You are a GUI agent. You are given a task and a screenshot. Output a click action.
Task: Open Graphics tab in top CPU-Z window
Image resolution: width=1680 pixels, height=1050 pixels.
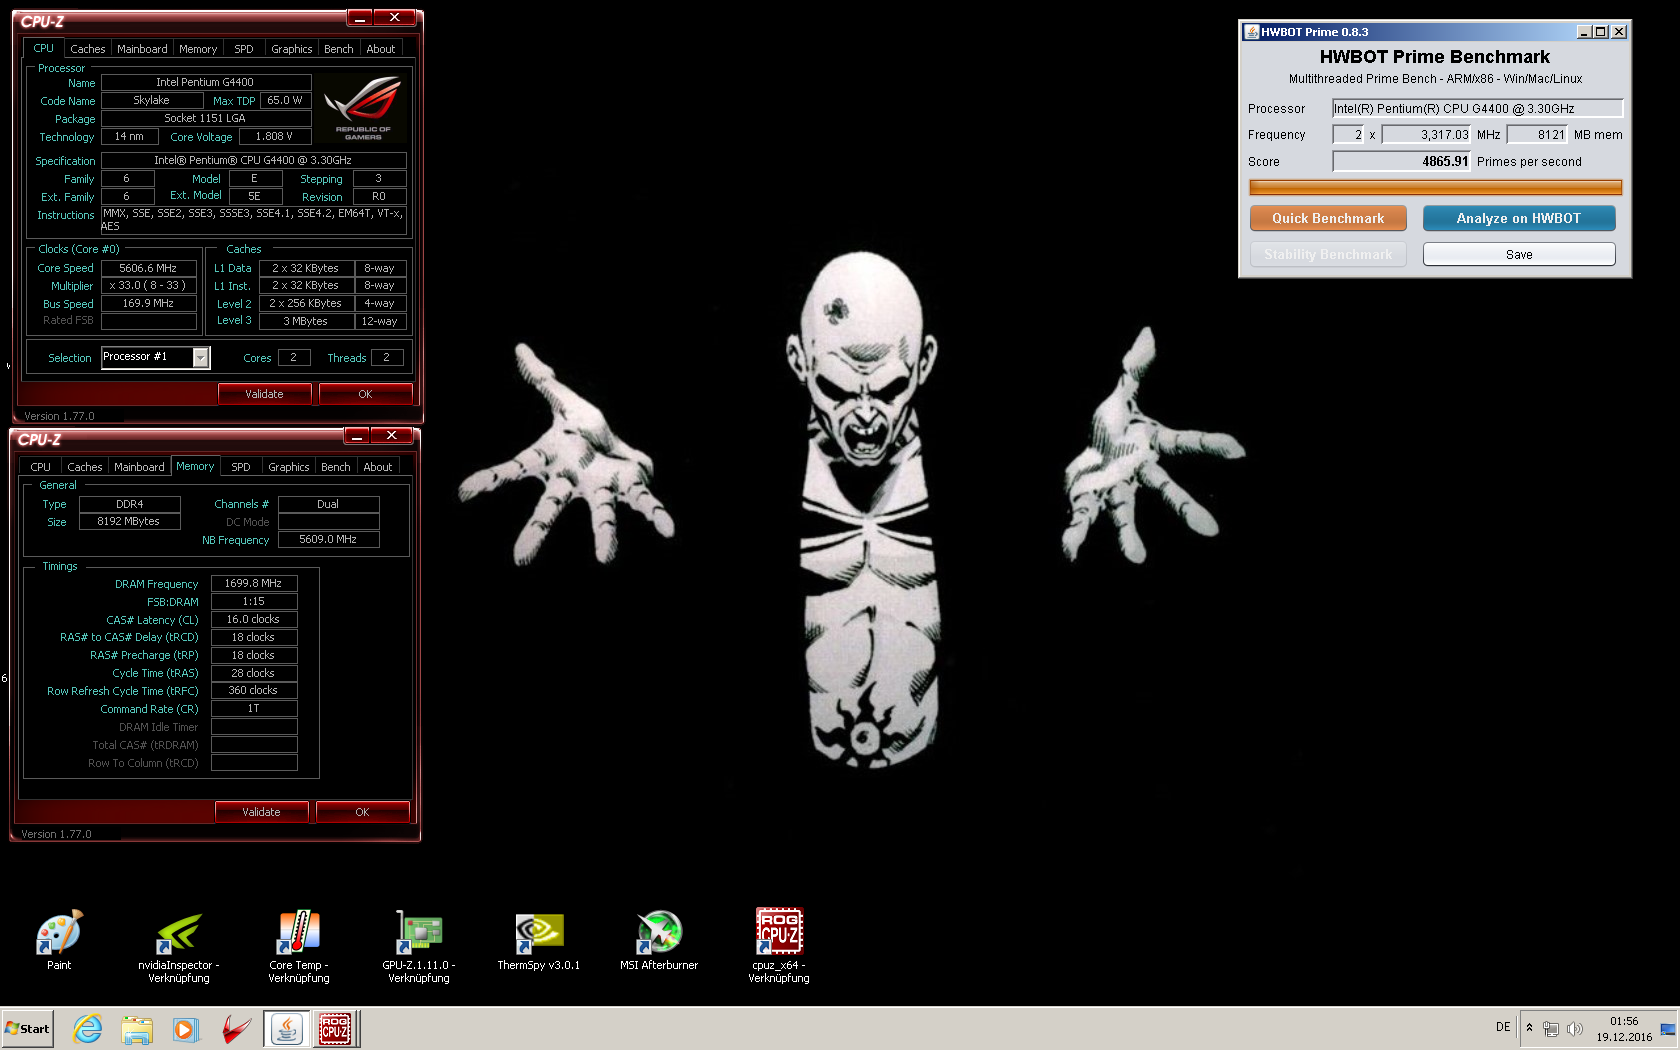pos(292,49)
